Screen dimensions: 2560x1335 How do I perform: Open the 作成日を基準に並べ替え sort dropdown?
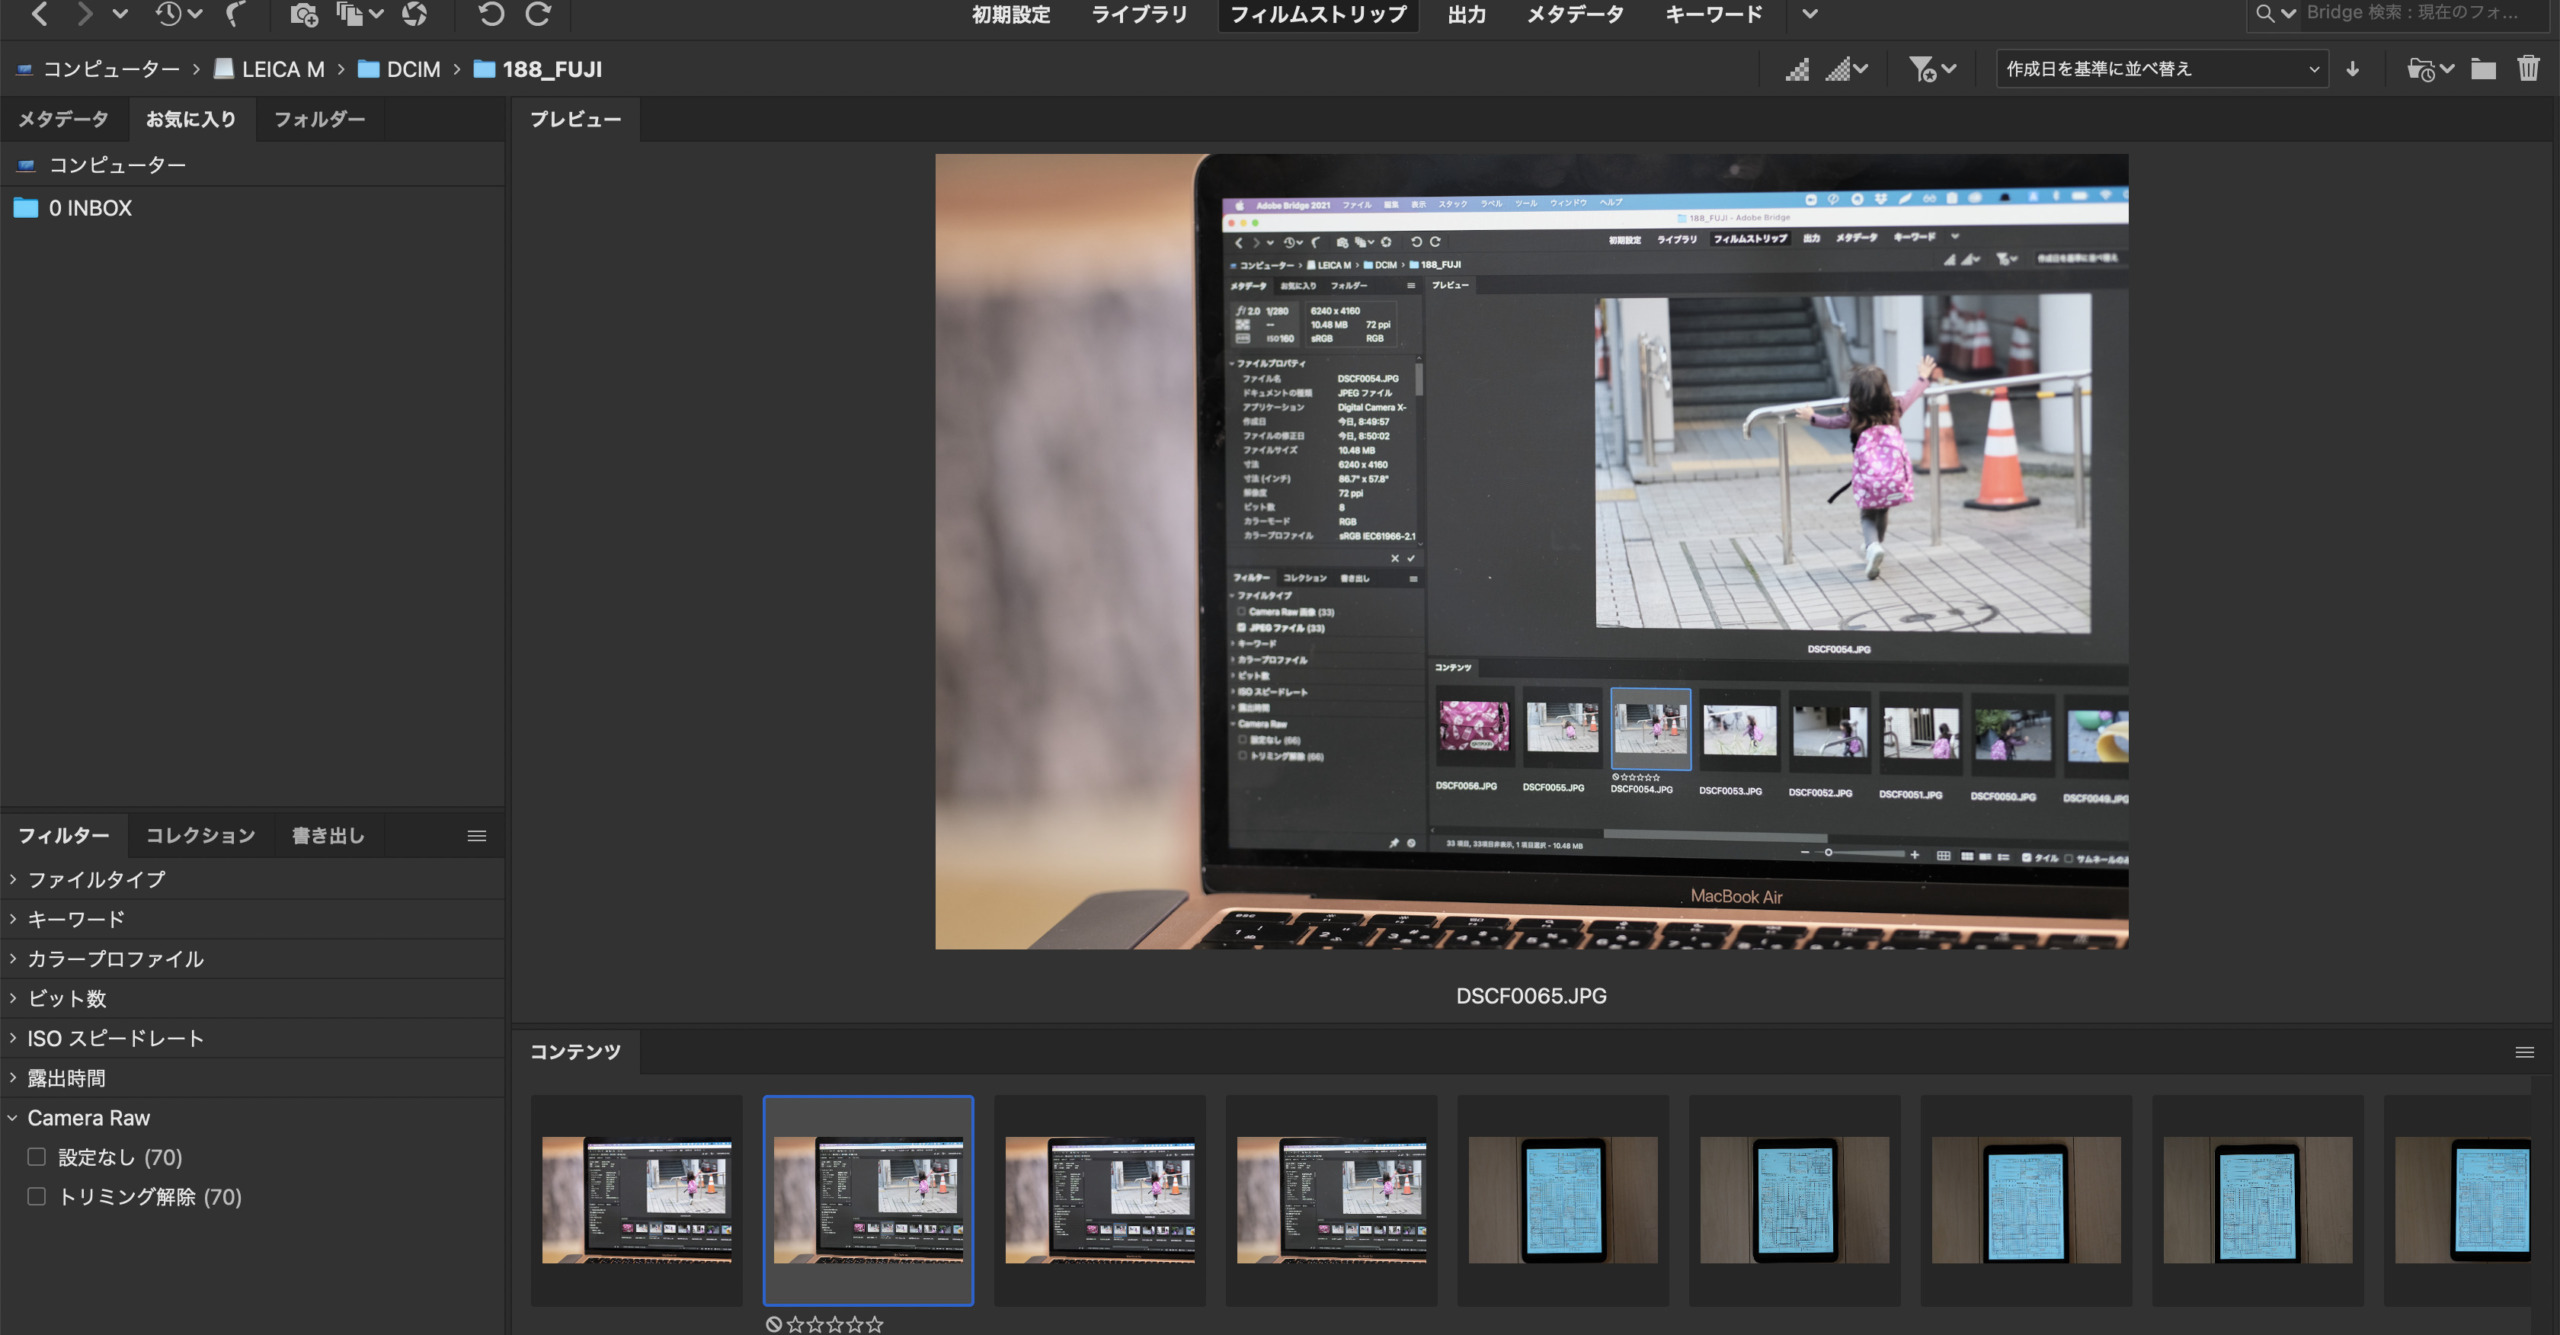click(2162, 68)
